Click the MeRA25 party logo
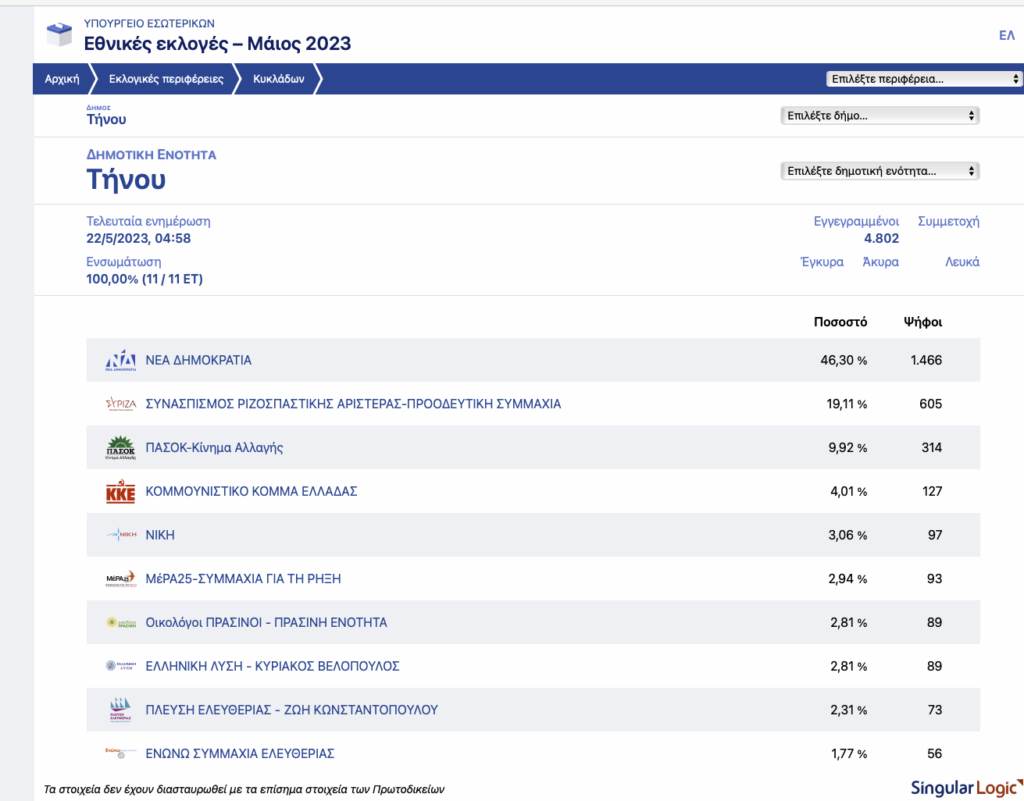This screenshot has width=1024, height=801. coord(121,578)
